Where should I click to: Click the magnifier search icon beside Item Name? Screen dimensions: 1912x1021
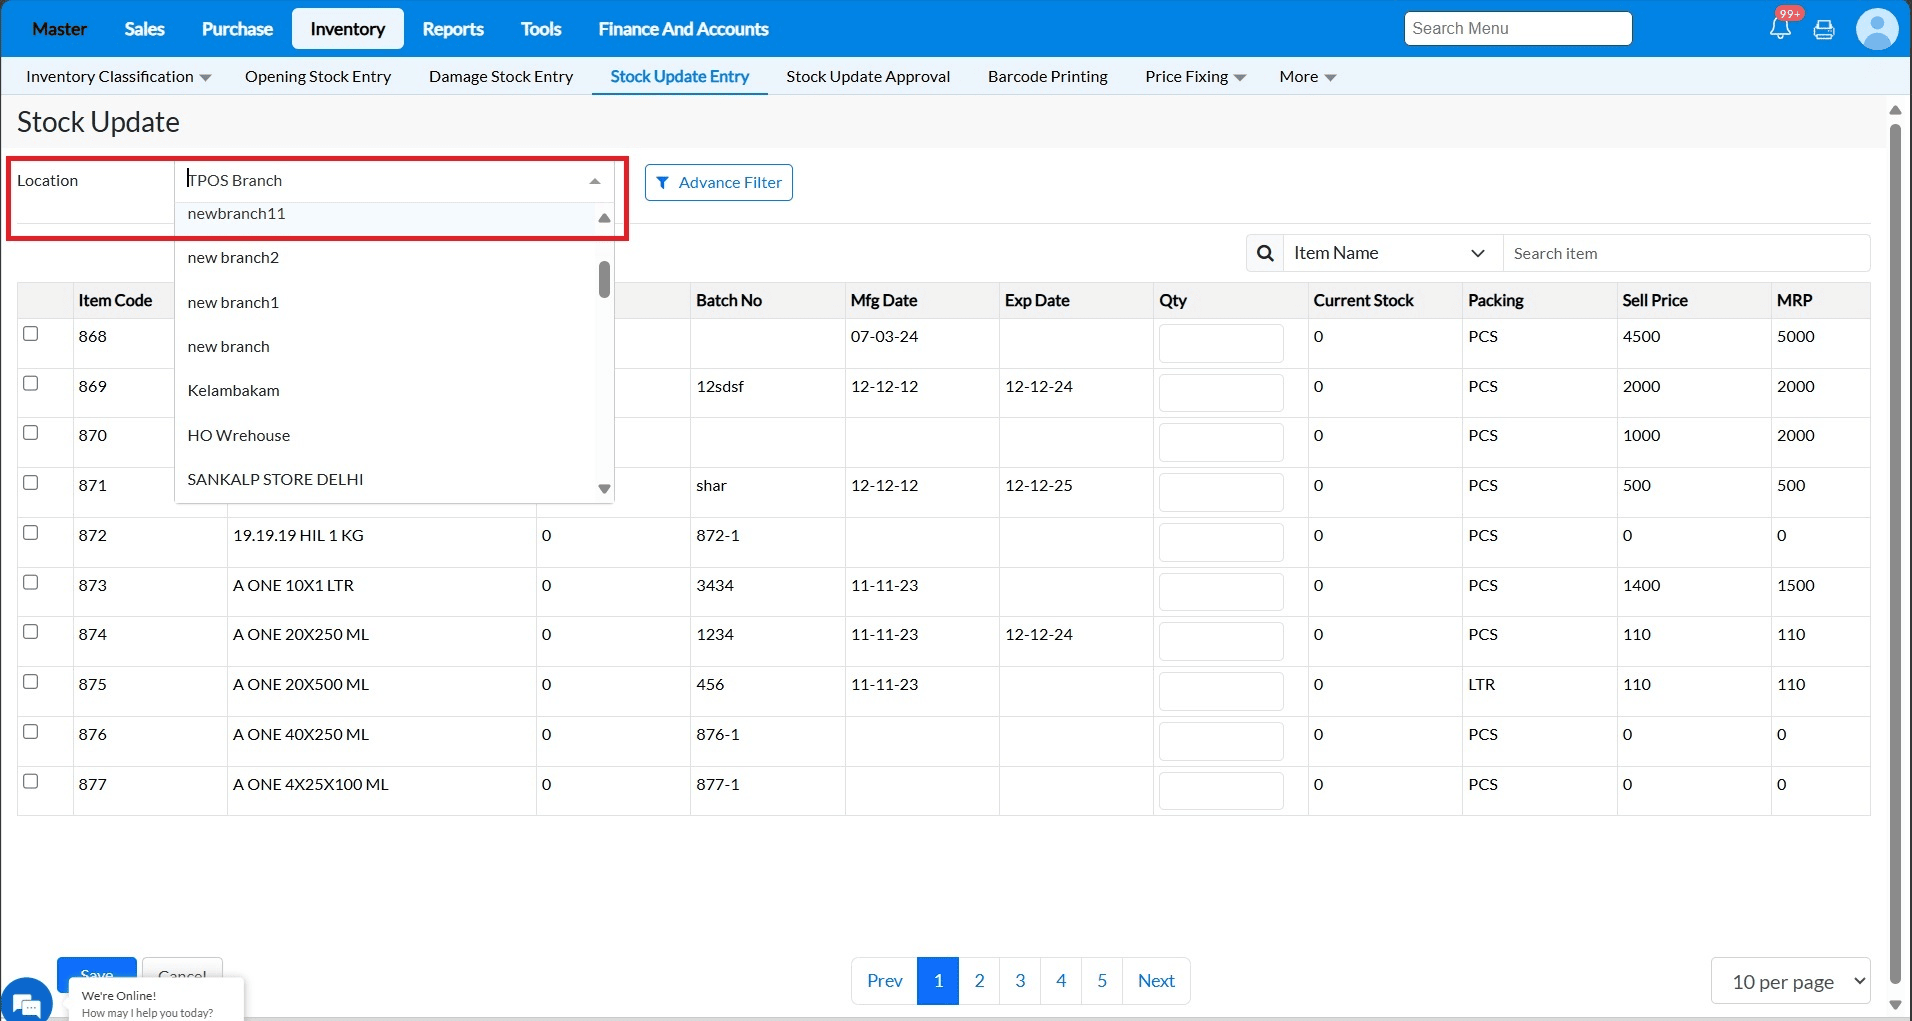click(x=1265, y=253)
